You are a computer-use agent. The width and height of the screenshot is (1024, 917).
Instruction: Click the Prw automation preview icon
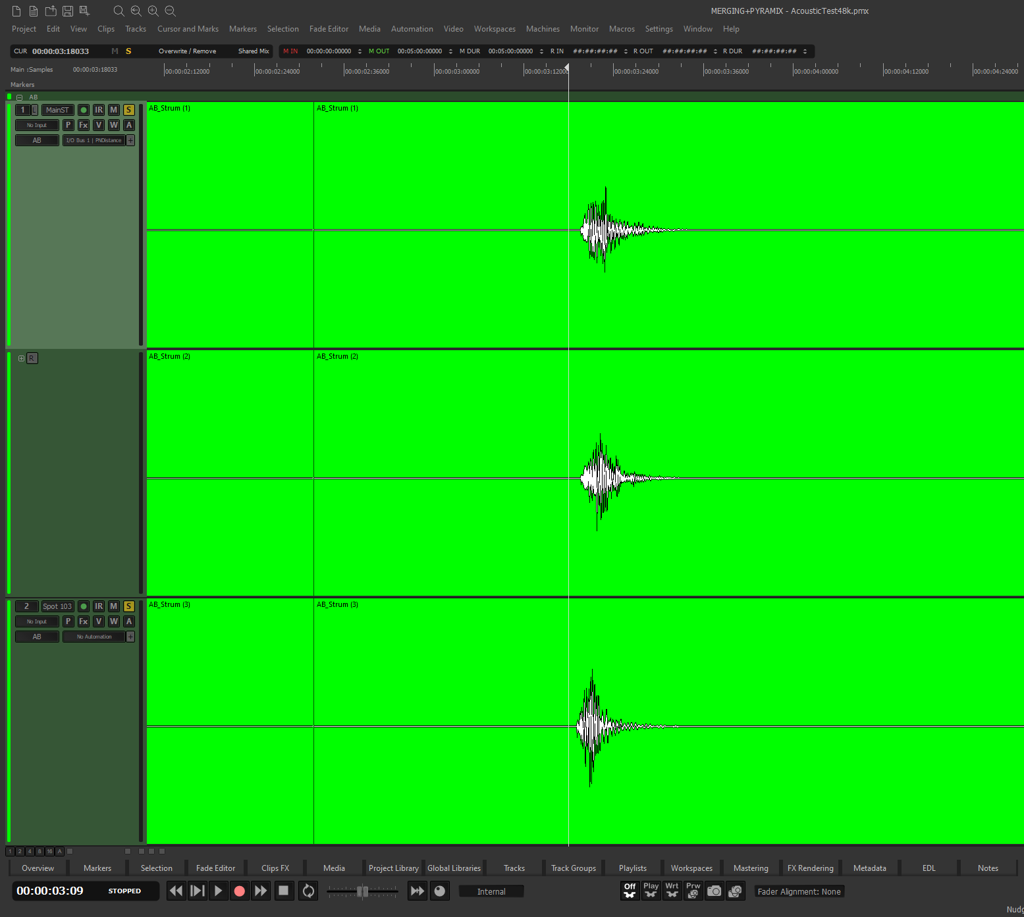693,891
